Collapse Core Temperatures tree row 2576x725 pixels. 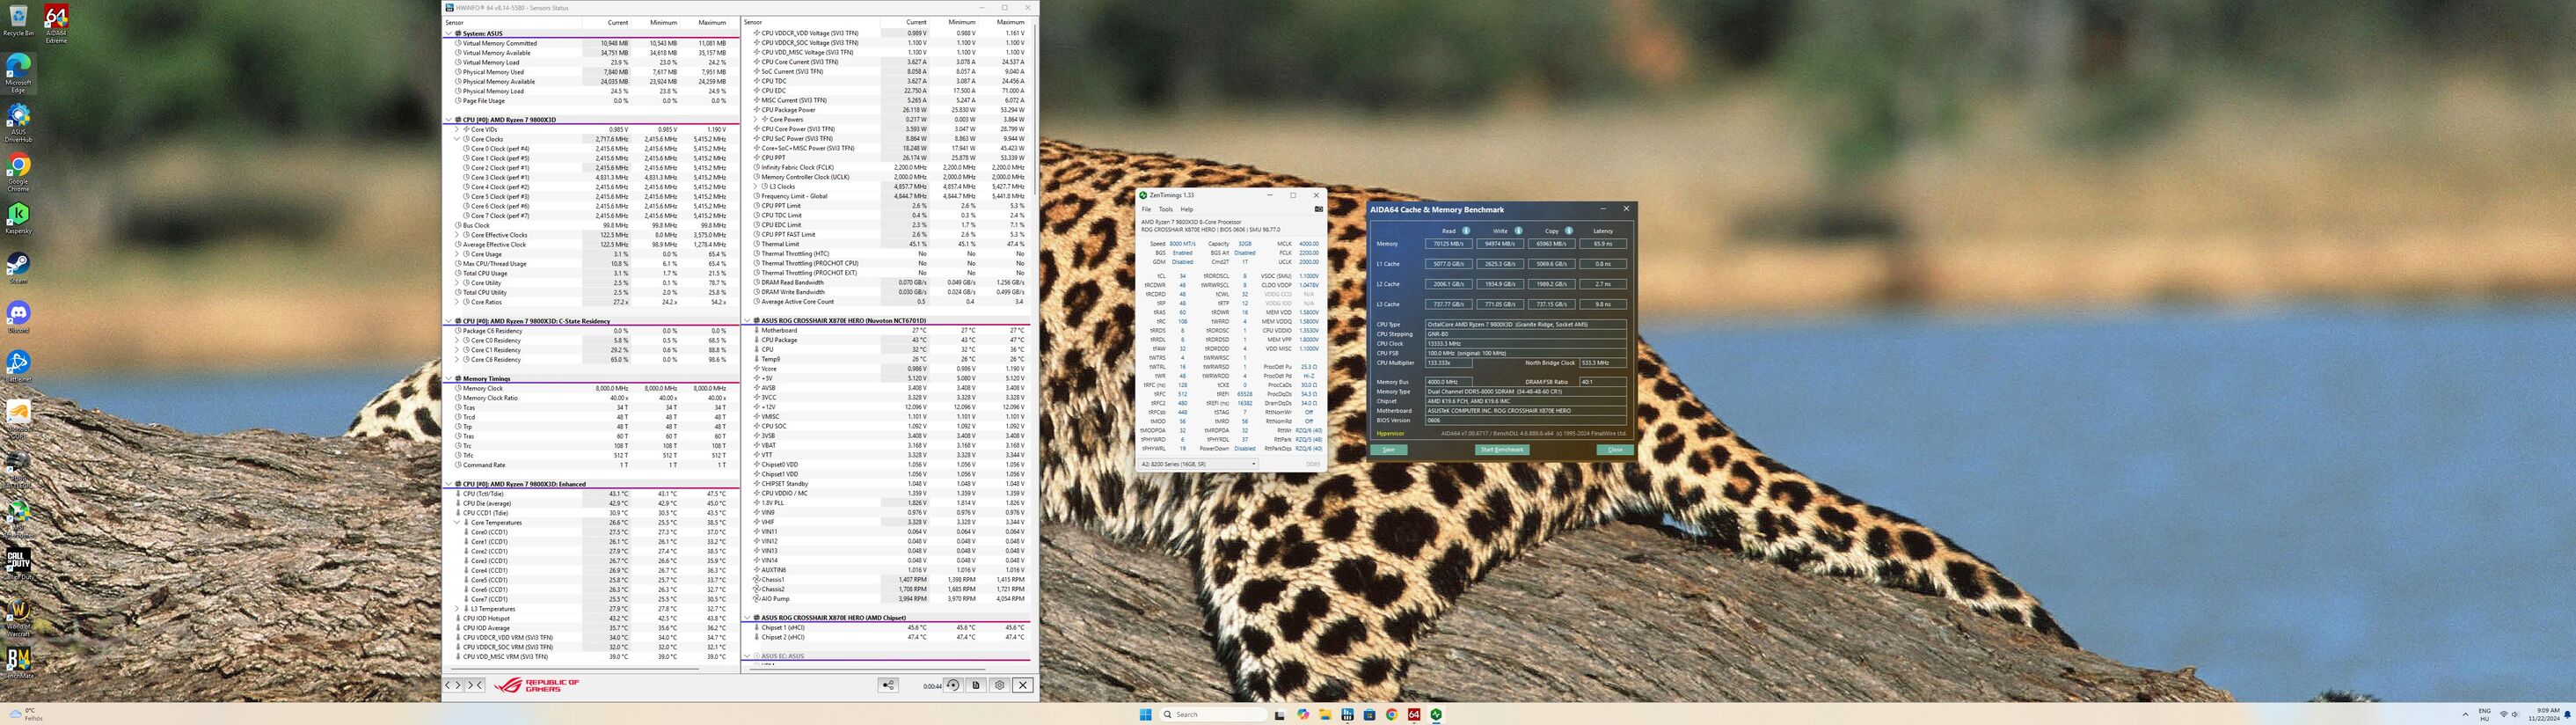[x=457, y=522]
